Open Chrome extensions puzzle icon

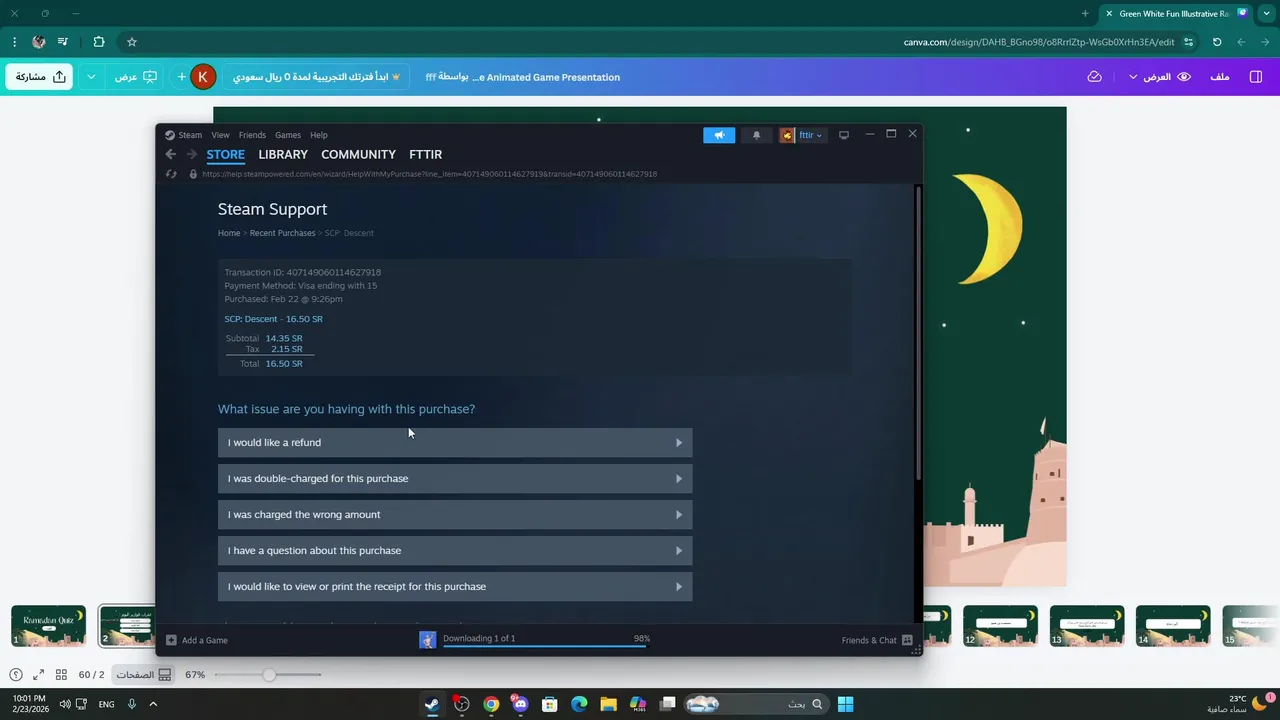tap(98, 42)
